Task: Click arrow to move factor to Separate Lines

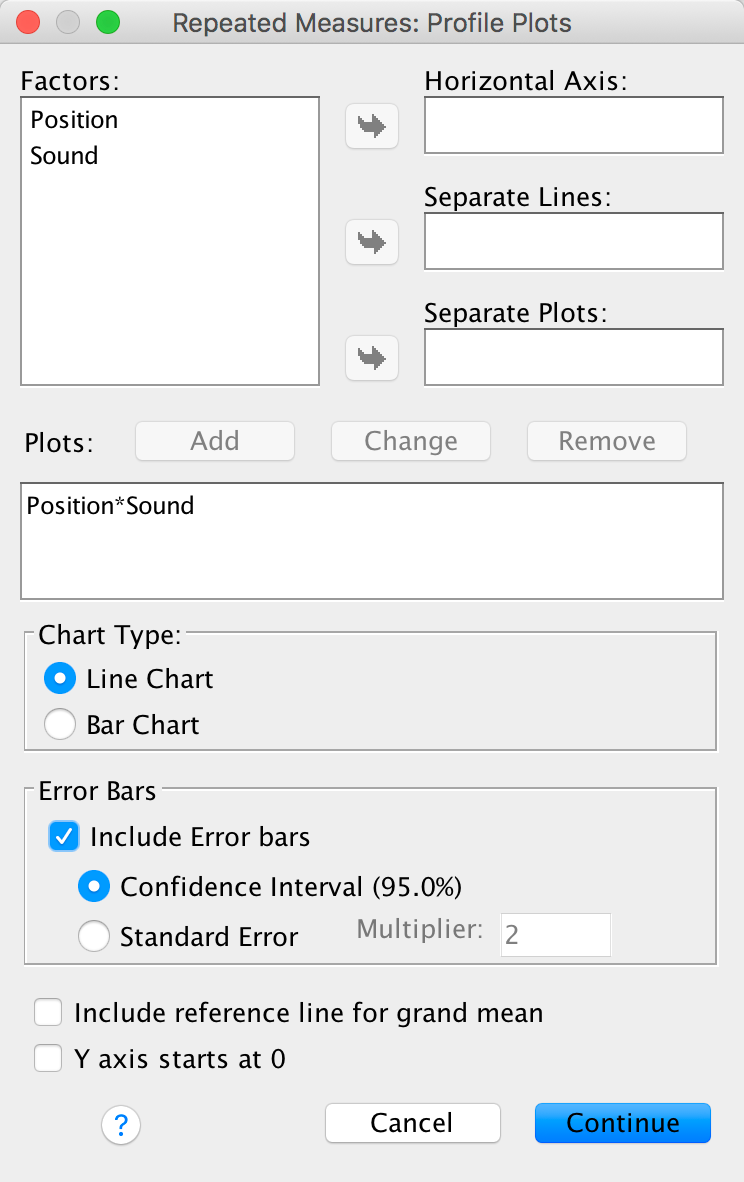Action: (x=372, y=241)
